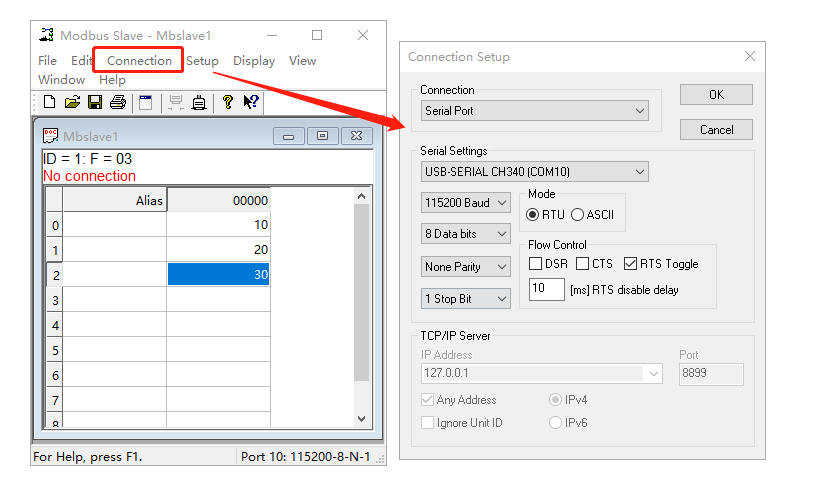Screen dimensions: 826x498
Task: Click the red No connection status text
Action: [x=90, y=176]
